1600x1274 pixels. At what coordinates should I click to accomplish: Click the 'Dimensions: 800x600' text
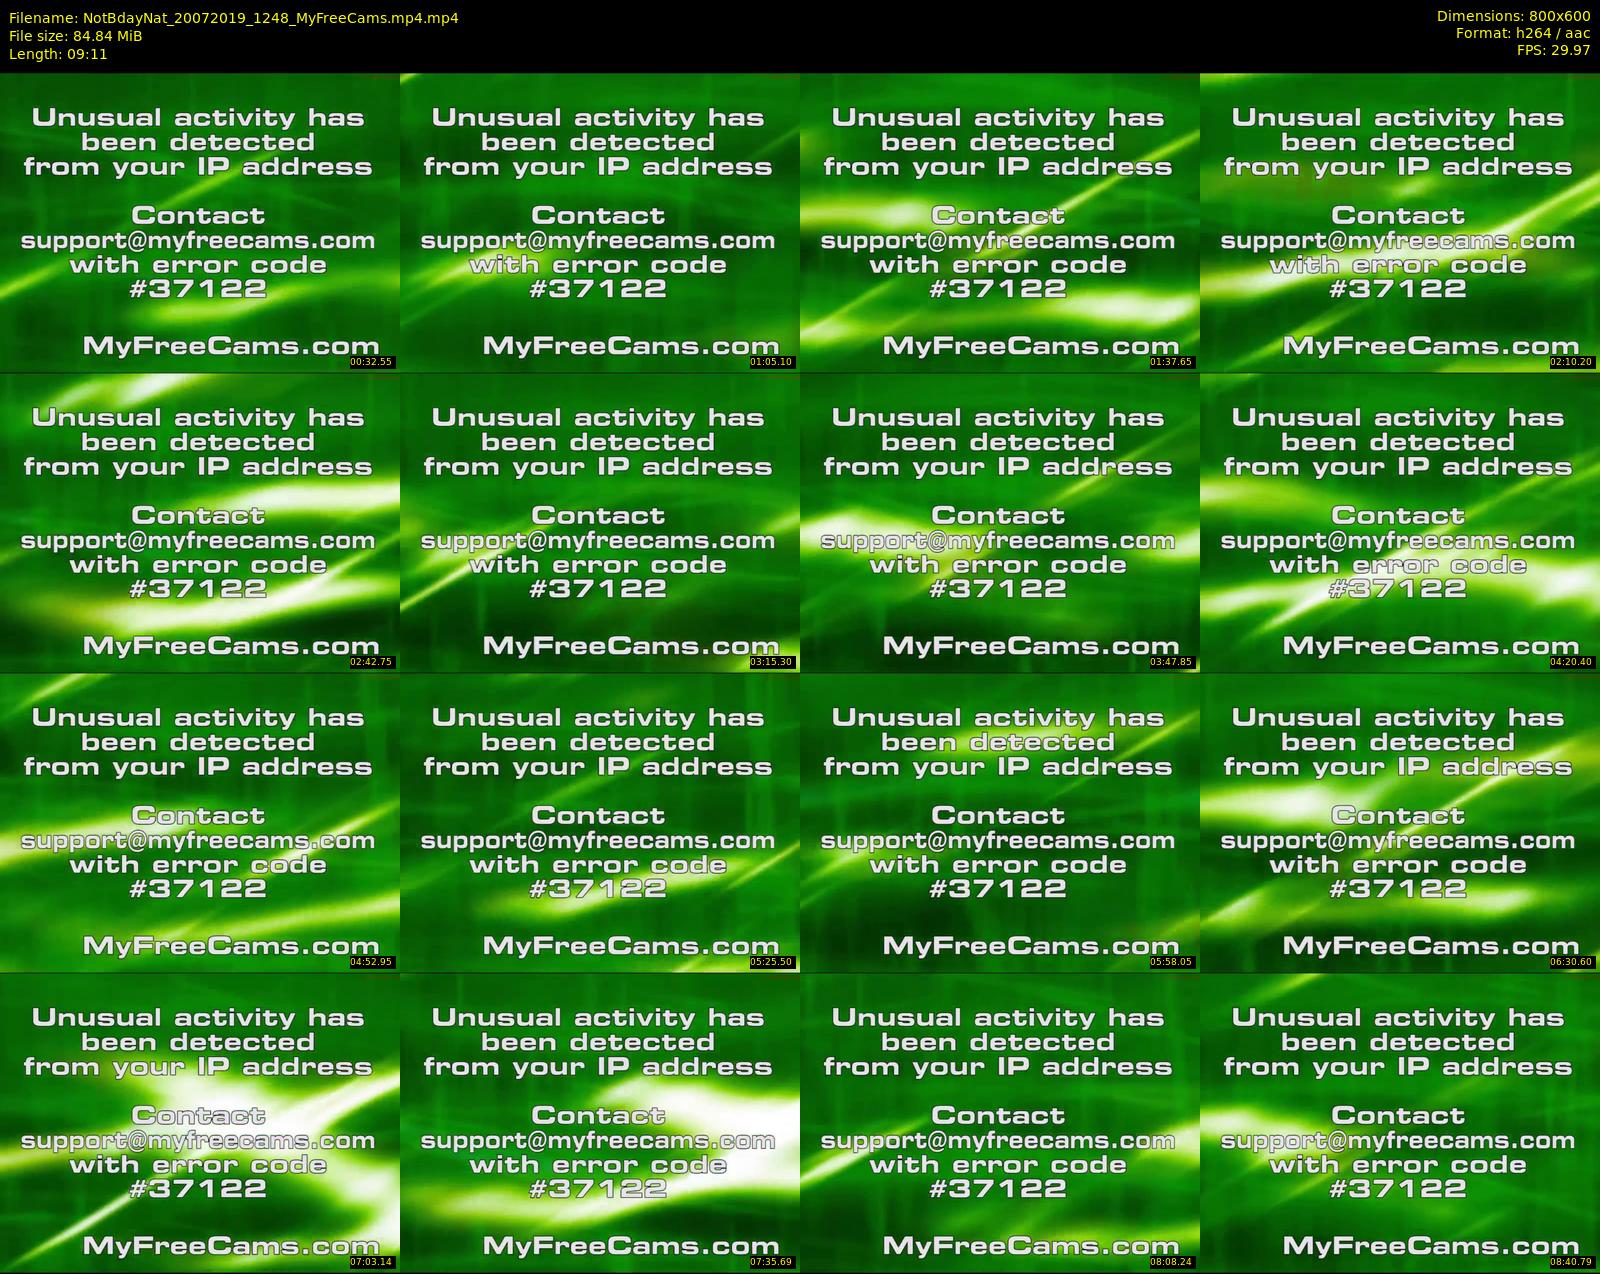click(1513, 16)
